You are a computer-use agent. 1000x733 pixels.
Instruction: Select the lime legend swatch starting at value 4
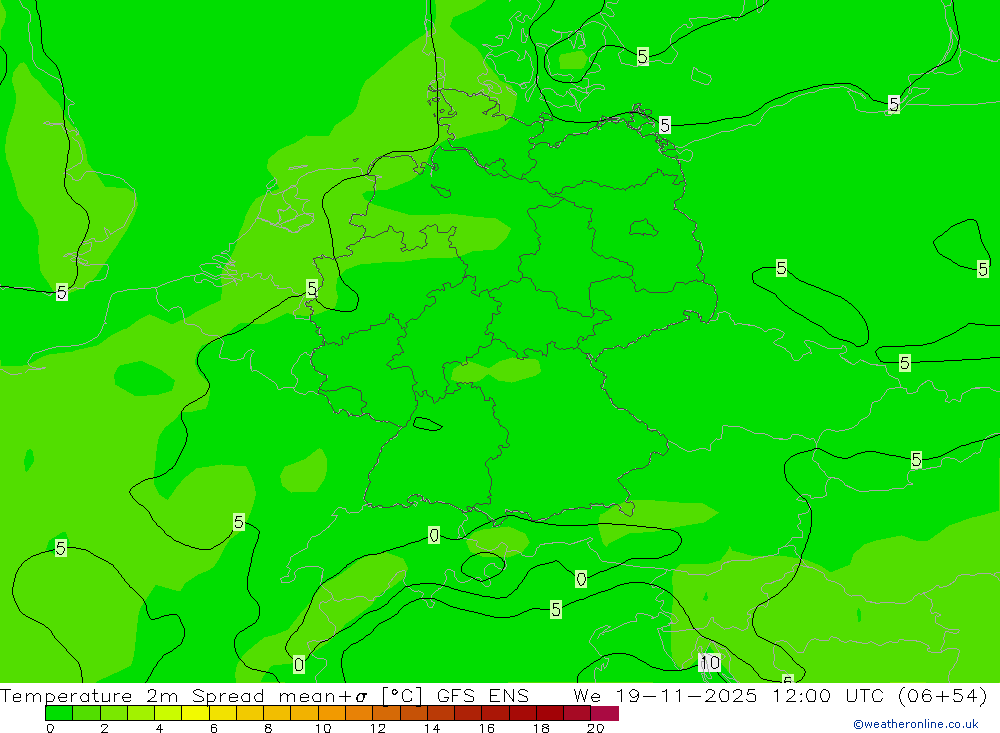click(168, 713)
